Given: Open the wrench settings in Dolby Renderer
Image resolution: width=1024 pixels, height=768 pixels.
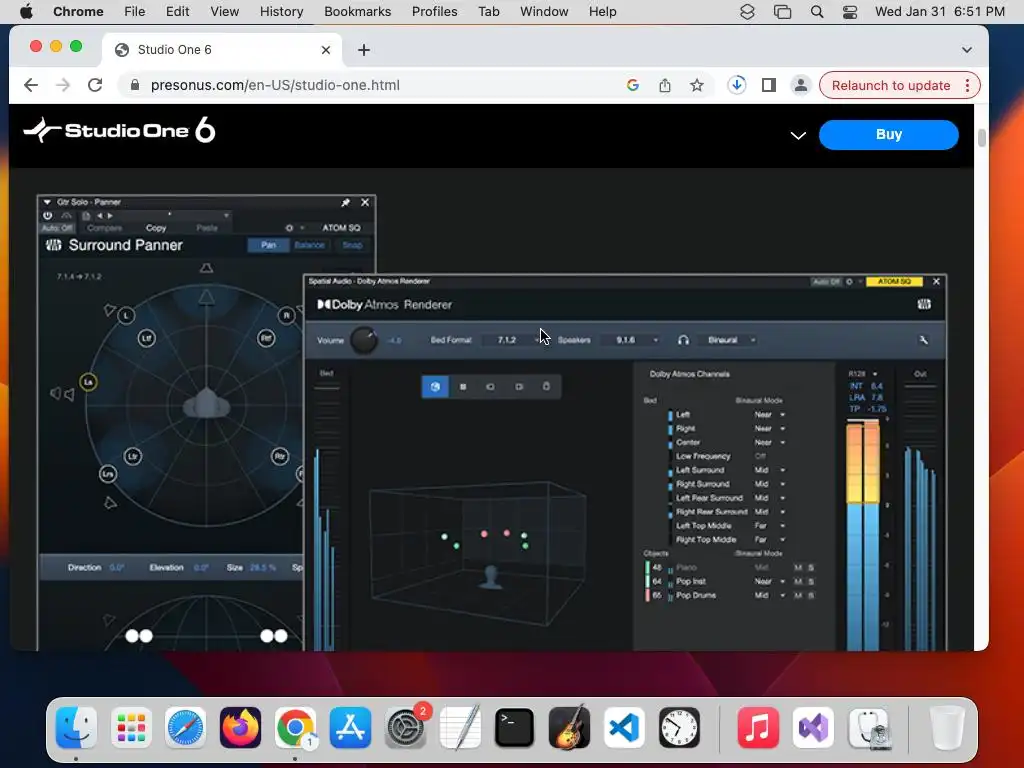Looking at the screenshot, I should tap(923, 340).
